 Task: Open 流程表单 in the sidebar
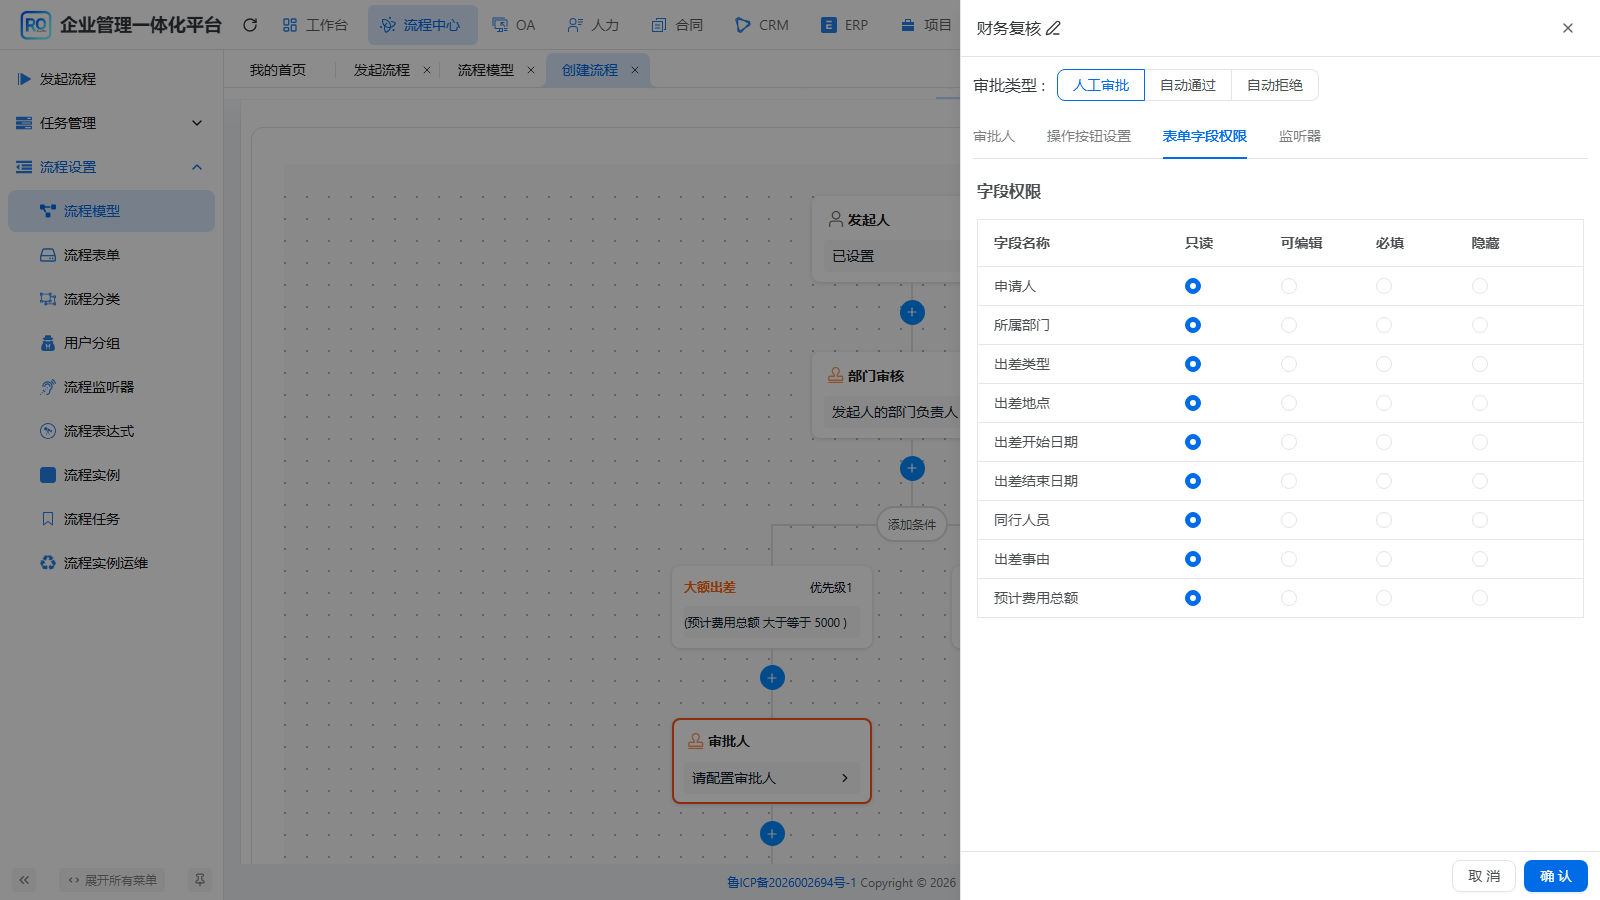tap(112, 255)
